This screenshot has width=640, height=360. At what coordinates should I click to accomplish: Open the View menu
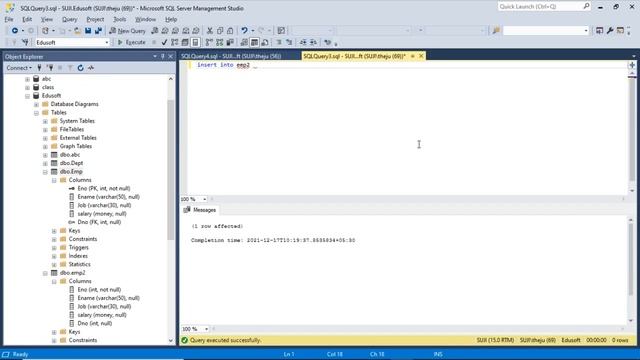click(47, 19)
